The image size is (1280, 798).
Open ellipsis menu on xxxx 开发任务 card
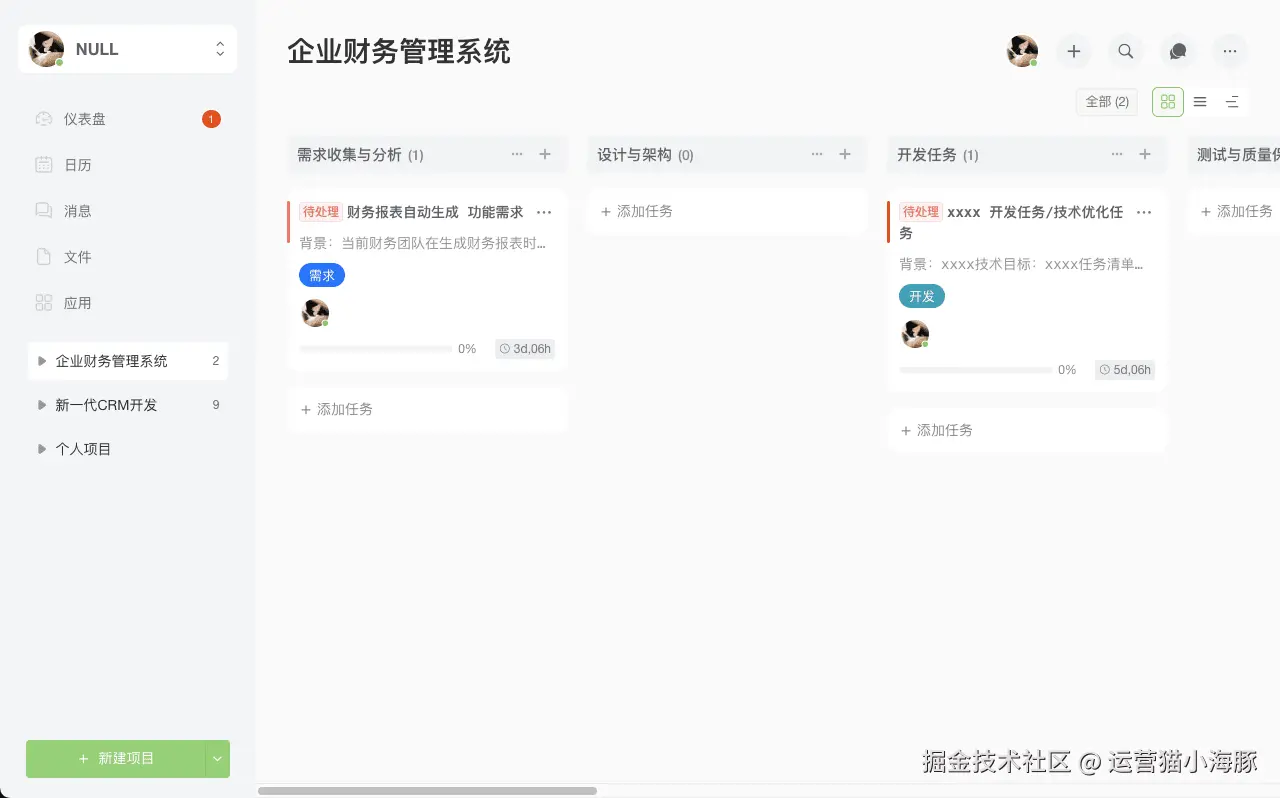pyautogui.click(x=1144, y=212)
